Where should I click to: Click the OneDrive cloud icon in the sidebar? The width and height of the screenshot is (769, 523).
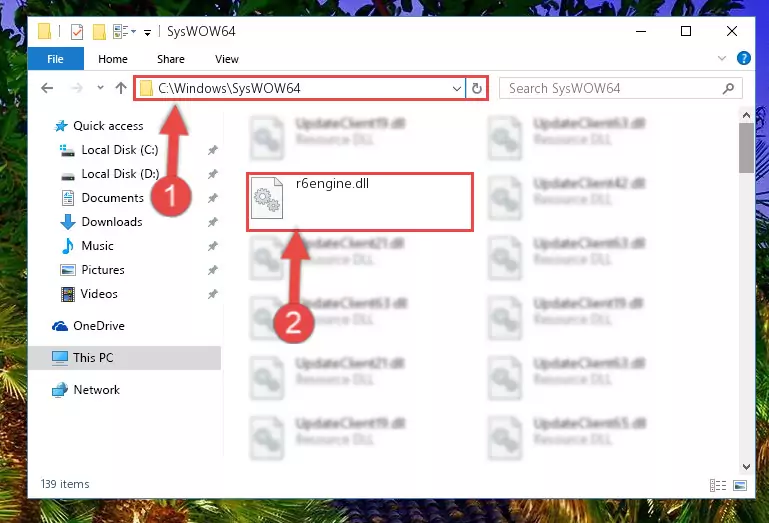(60, 326)
